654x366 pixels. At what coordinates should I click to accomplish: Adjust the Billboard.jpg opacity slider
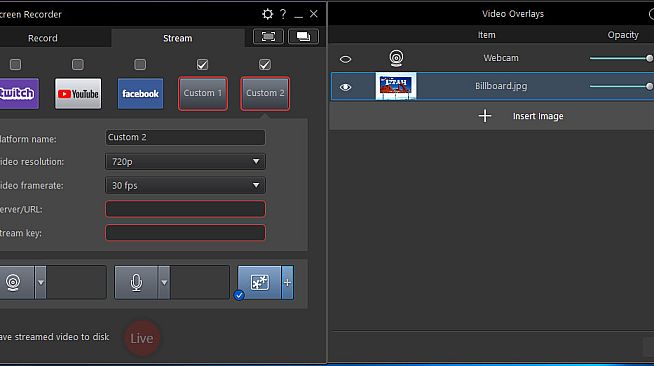click(x=621, y=86)
